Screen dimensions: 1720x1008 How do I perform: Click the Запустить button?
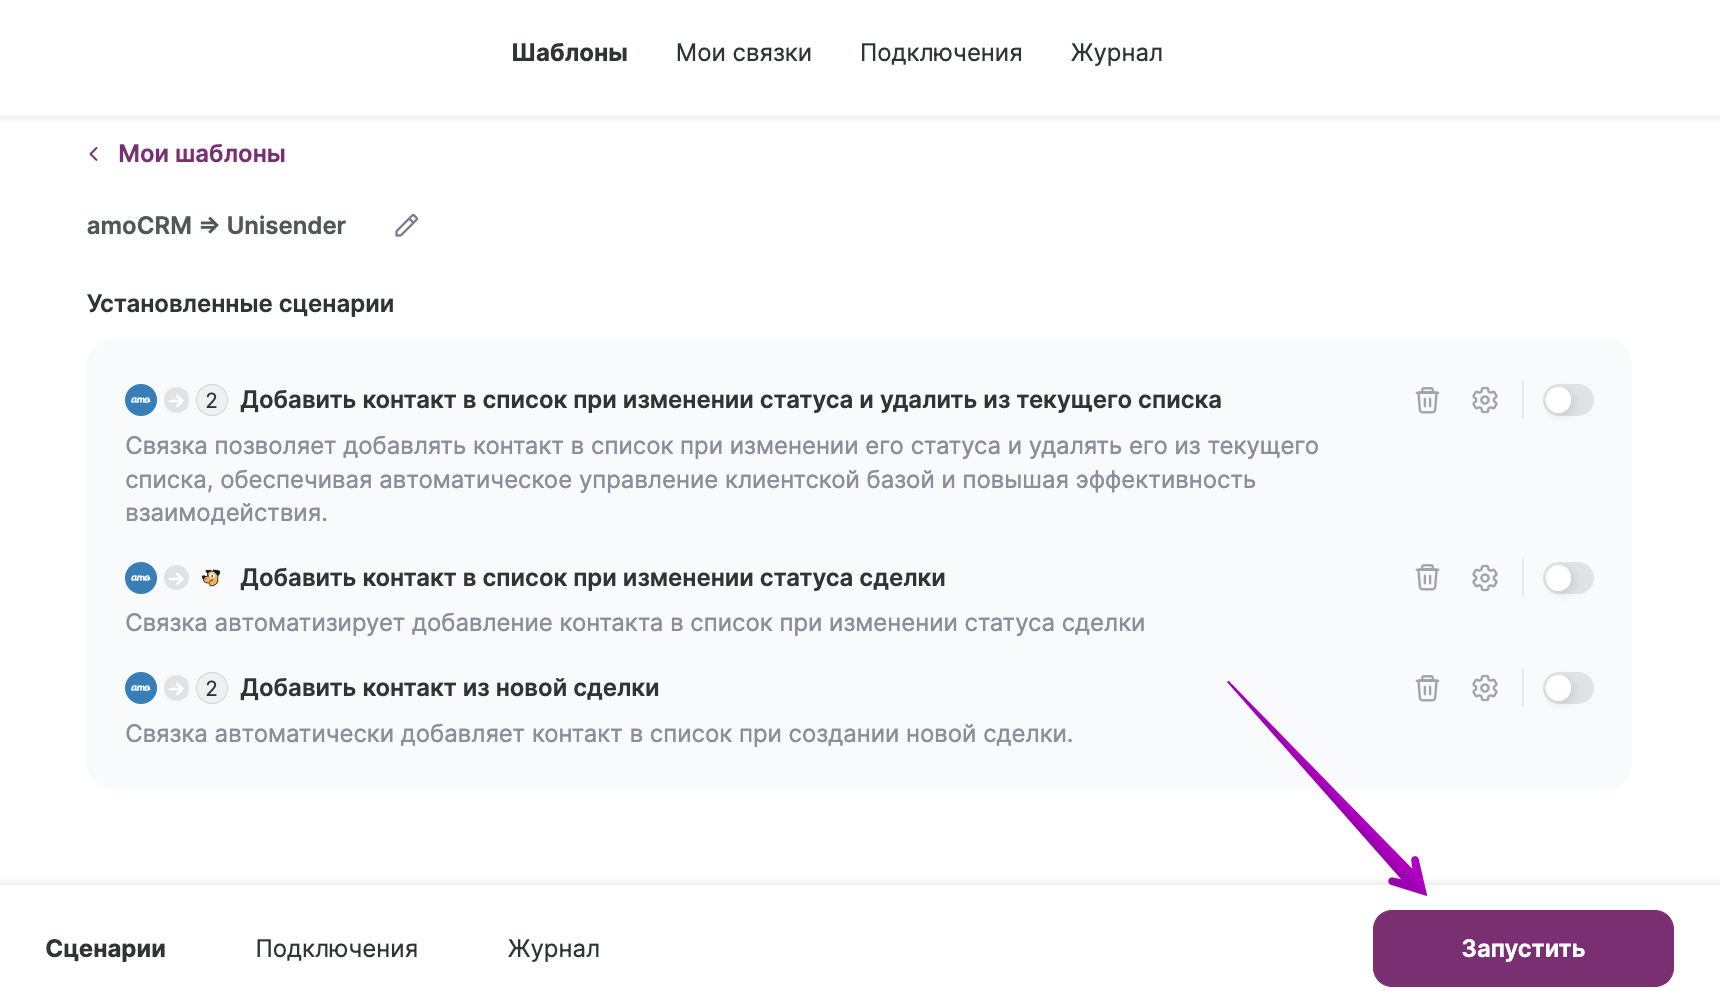1523,948
